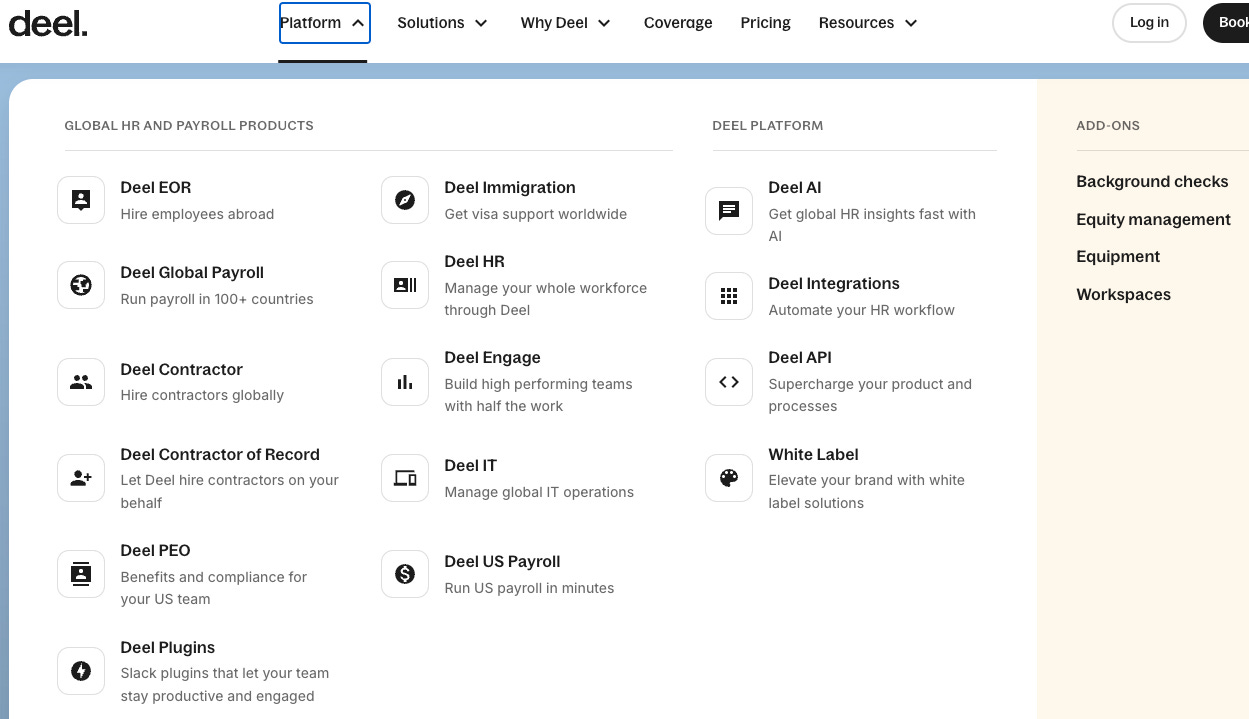The image size is (1249, 719).
Task: Open the Pricing page
Action: click(x=765, y=23)
